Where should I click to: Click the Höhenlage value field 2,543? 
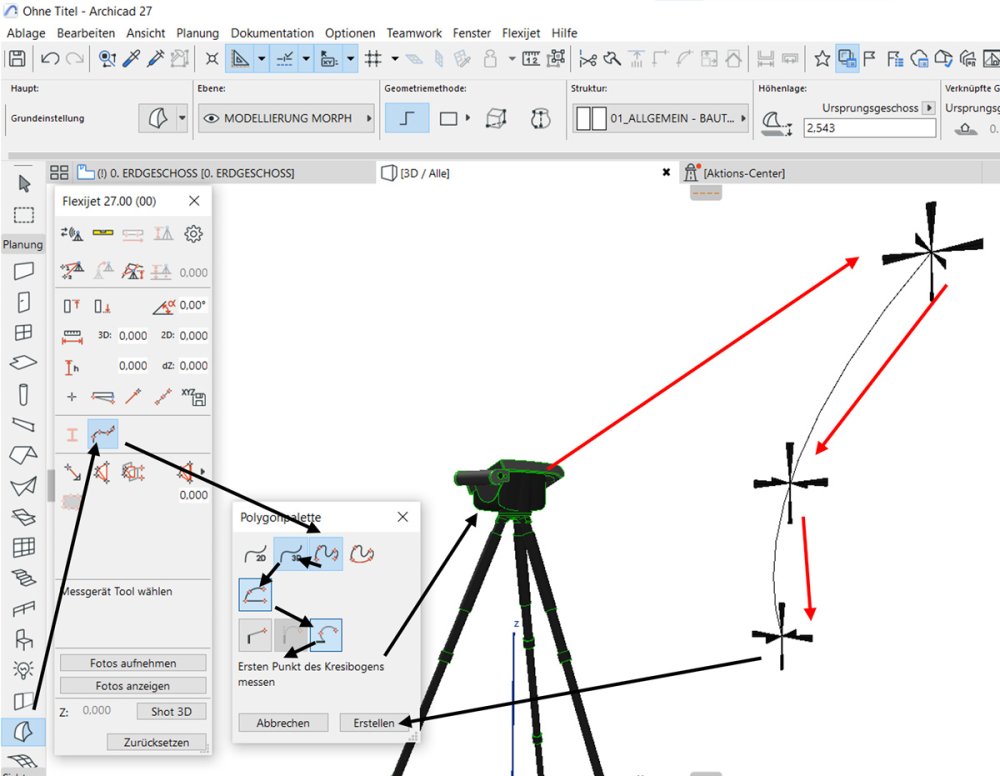point(869,128)
